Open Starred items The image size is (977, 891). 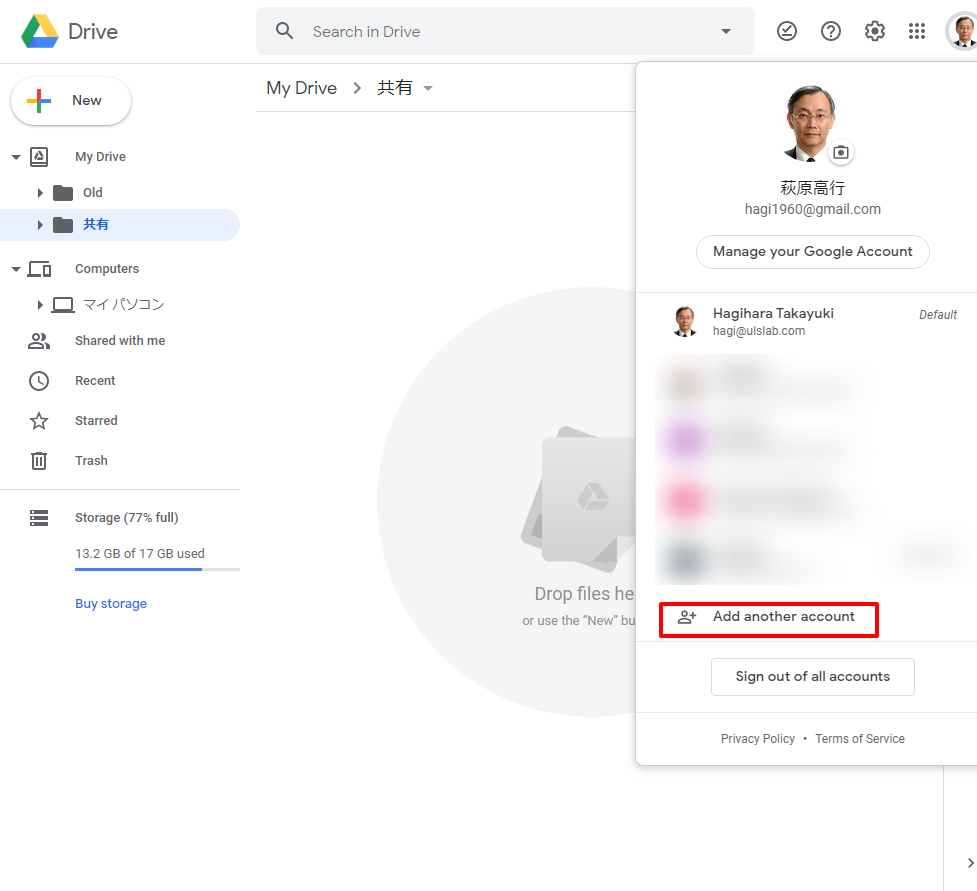coord(96,421)
